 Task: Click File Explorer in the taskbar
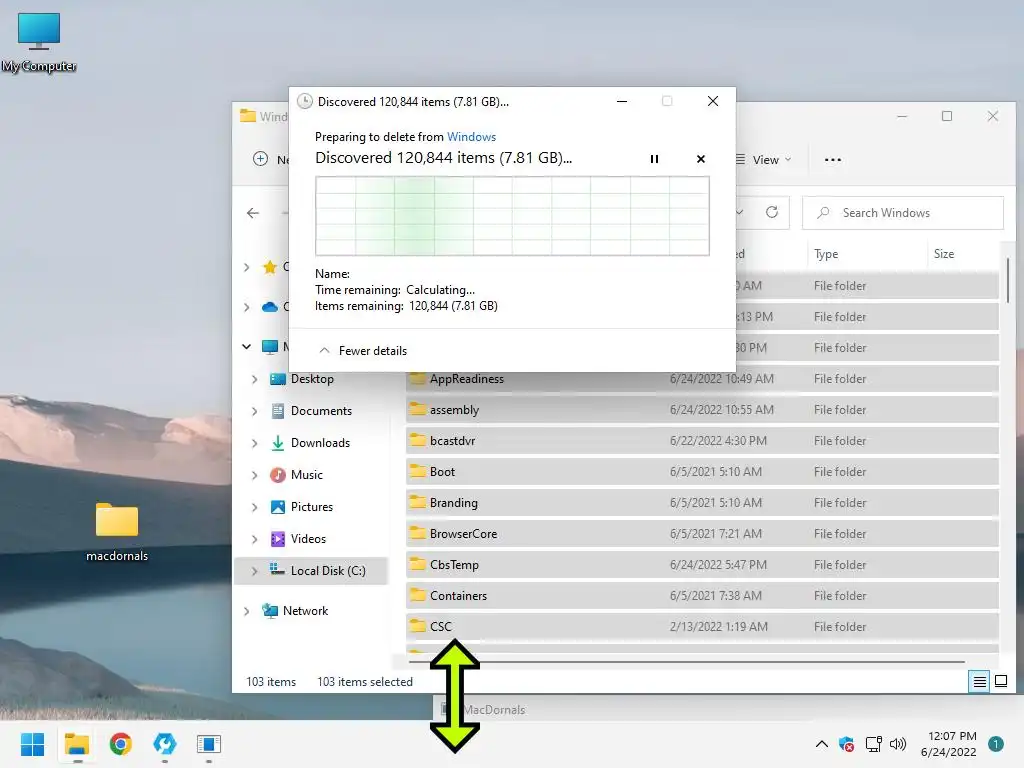[x=77, y=744]
